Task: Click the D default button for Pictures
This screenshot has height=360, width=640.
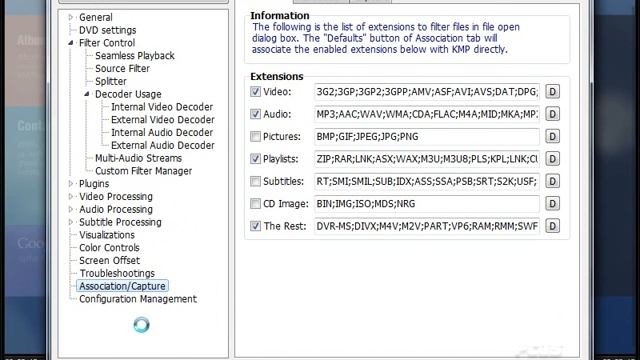Action: point(552,136)
